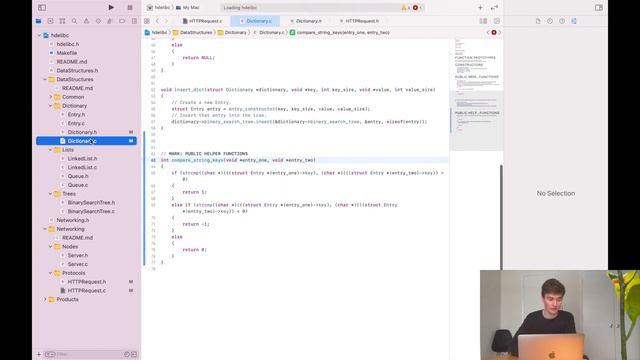Jump to the error in jump bar
Screen dimensions: 640x360
[494, 32]
